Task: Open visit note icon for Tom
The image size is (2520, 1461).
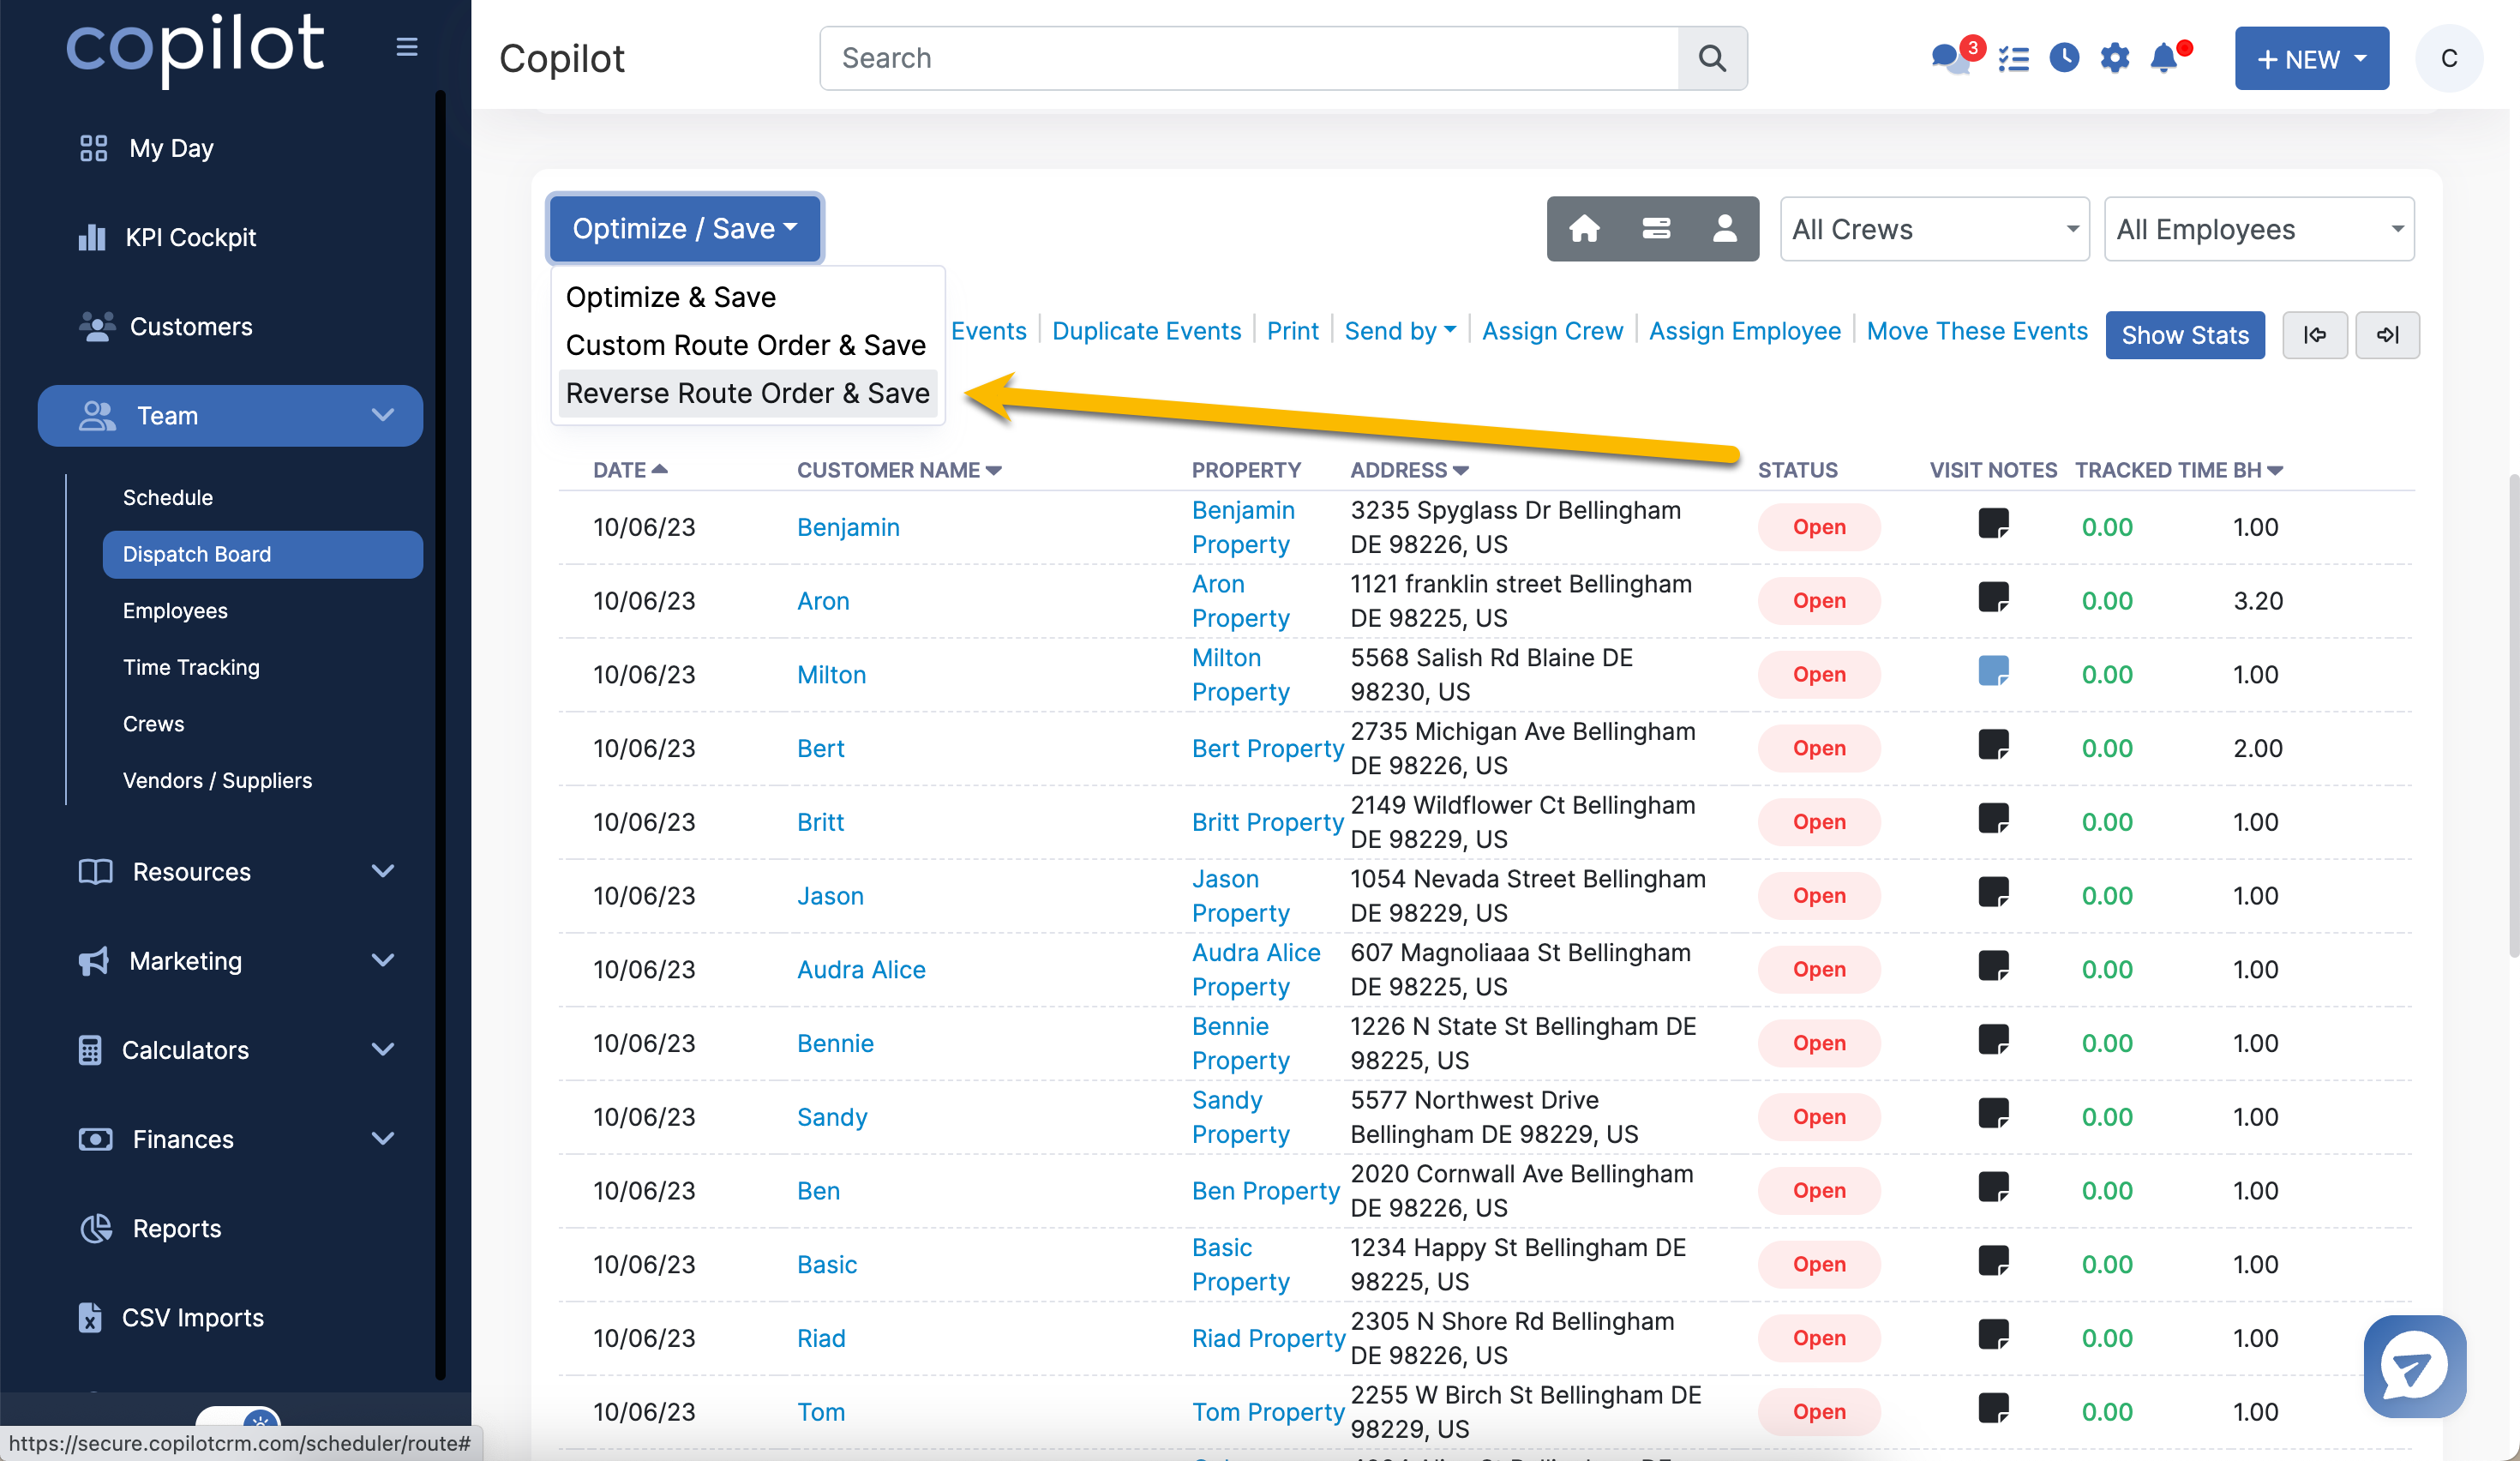Action: pos(1993,1409)
